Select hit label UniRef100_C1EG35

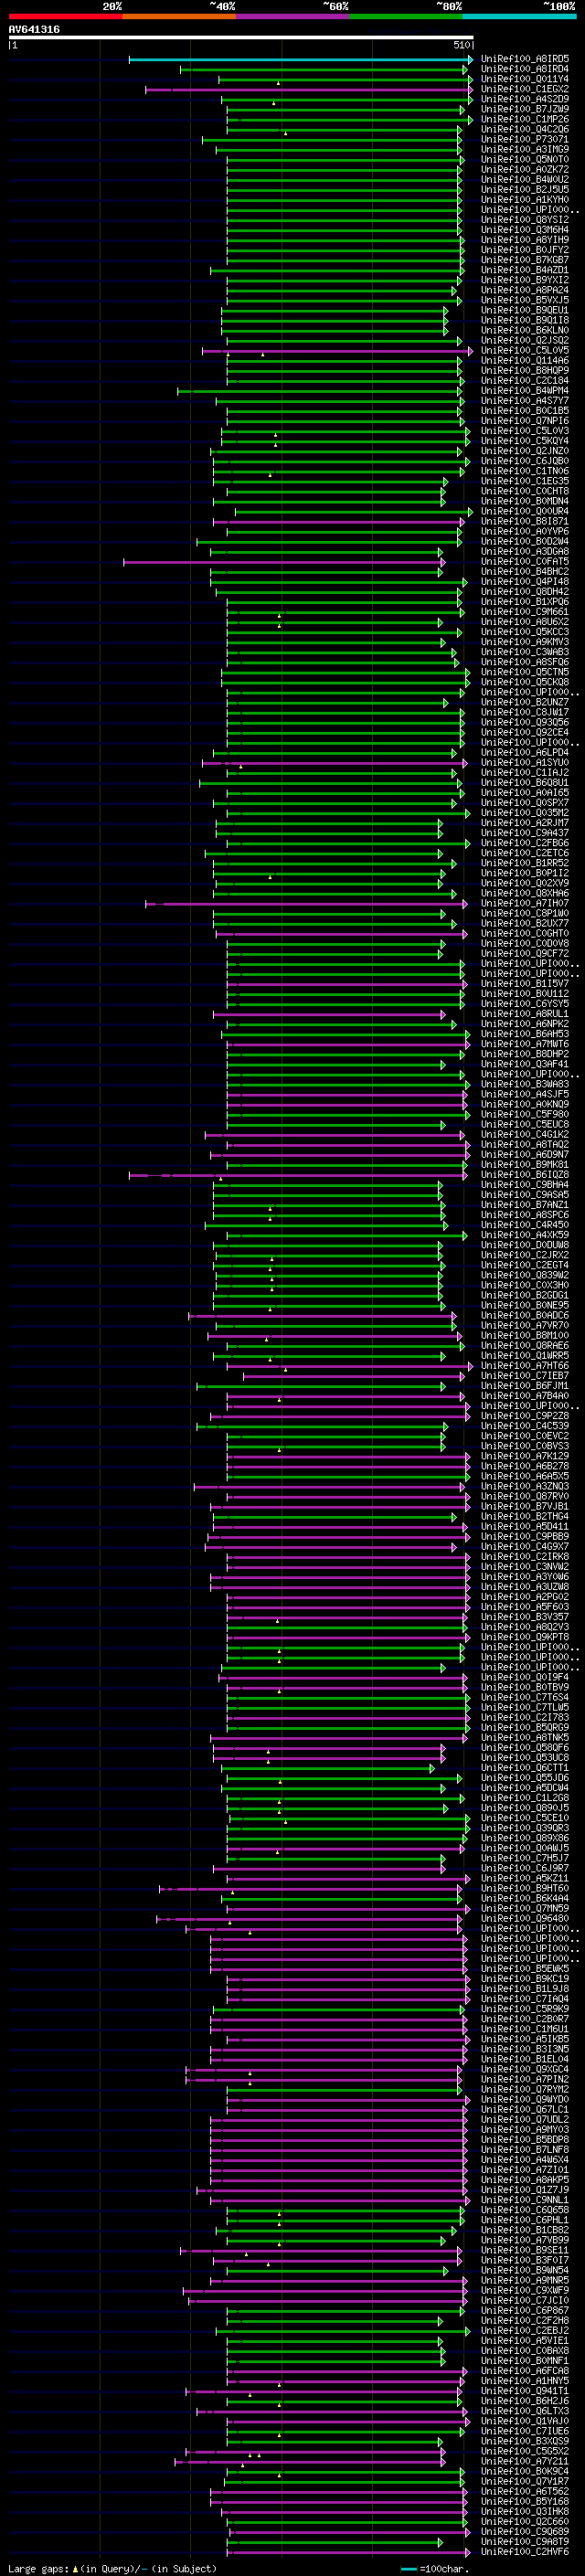click(x=525, y=481)
